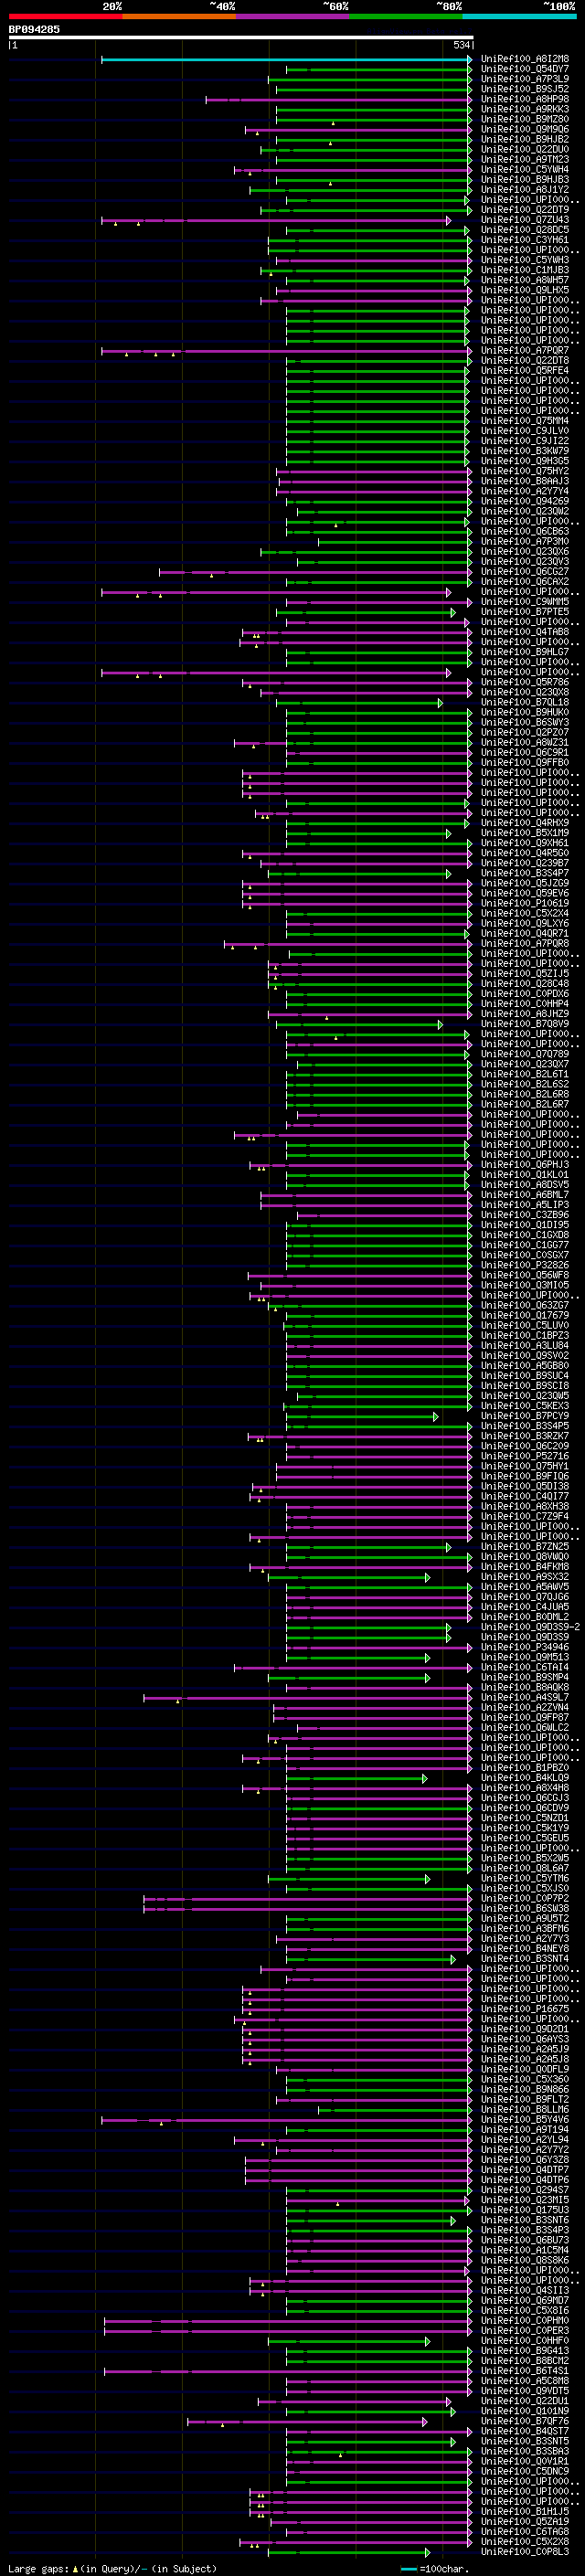
Task: Select label UniRef100_C3ZB96
Action: click(x=525, y=1215)
